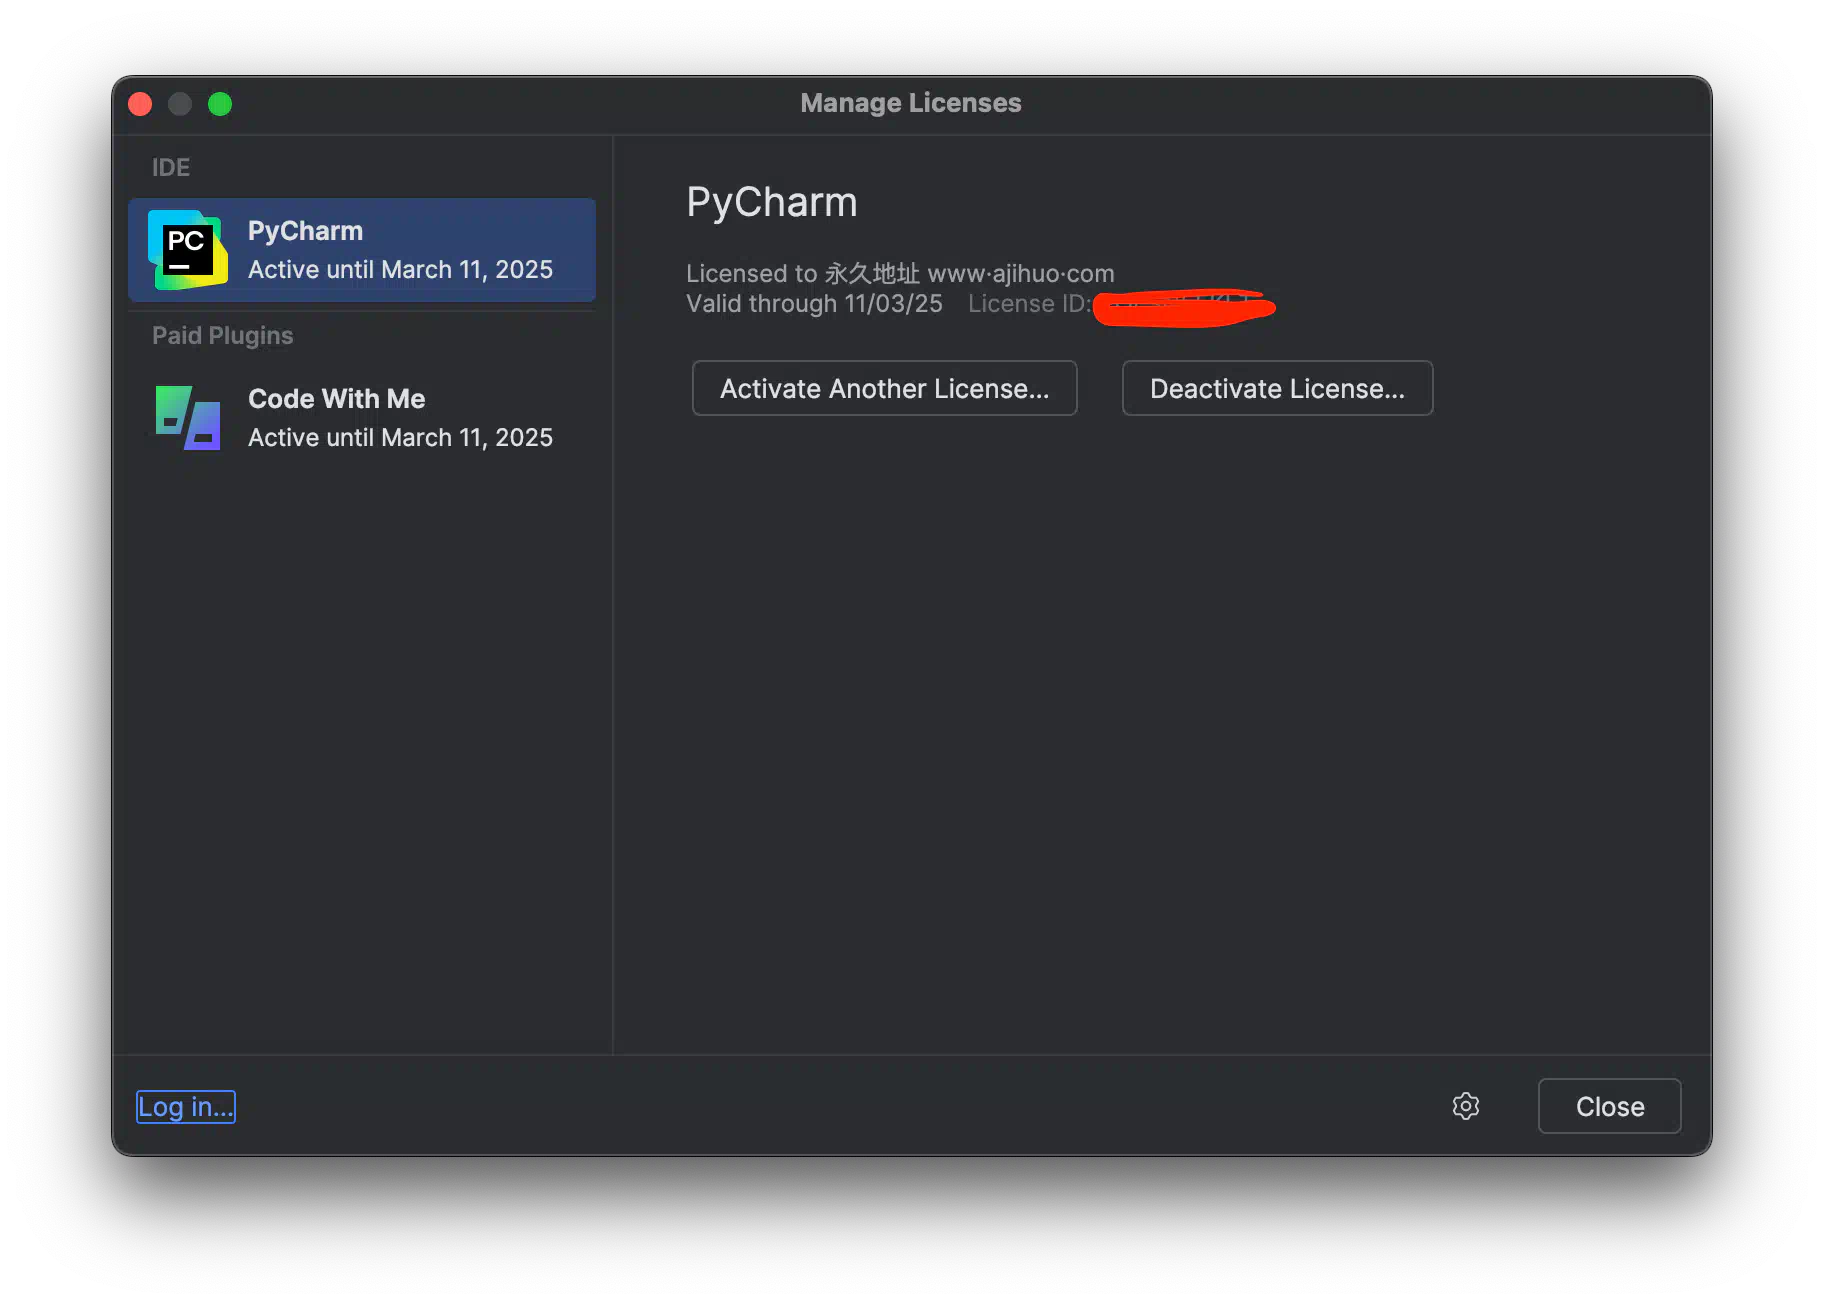Click Deactivate License button

click(x=1277, y=388)
